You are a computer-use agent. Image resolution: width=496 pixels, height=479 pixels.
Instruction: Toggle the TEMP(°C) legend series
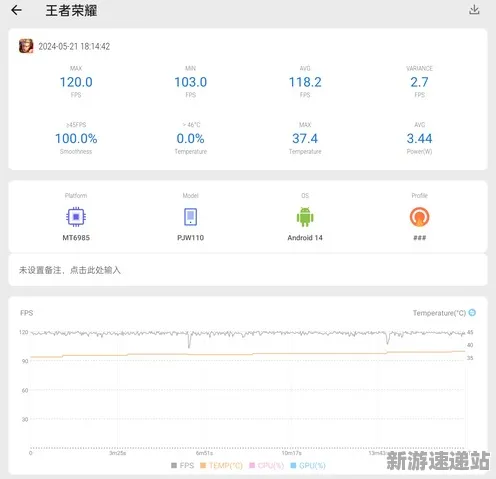click(221, 465)
